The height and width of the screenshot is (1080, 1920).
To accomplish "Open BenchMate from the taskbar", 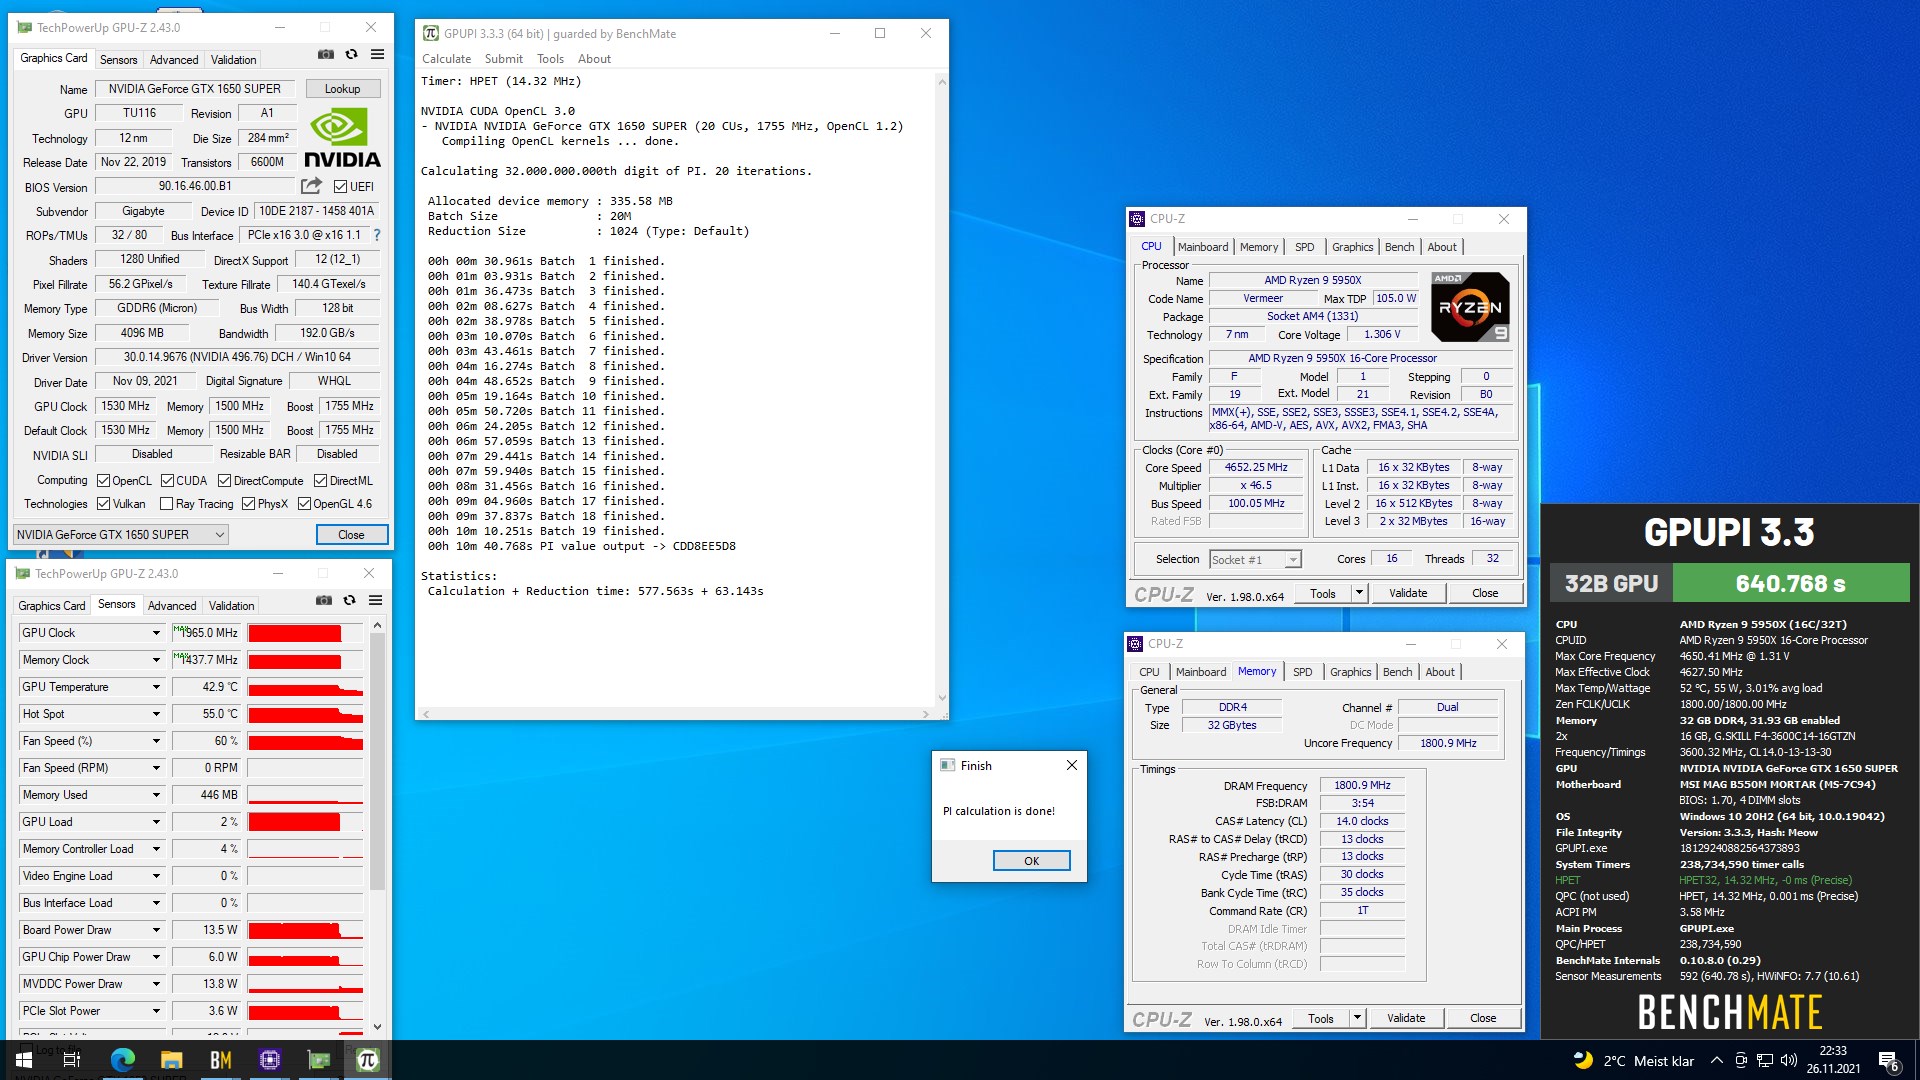I will pyautogui.click(x=220, y=1060).
